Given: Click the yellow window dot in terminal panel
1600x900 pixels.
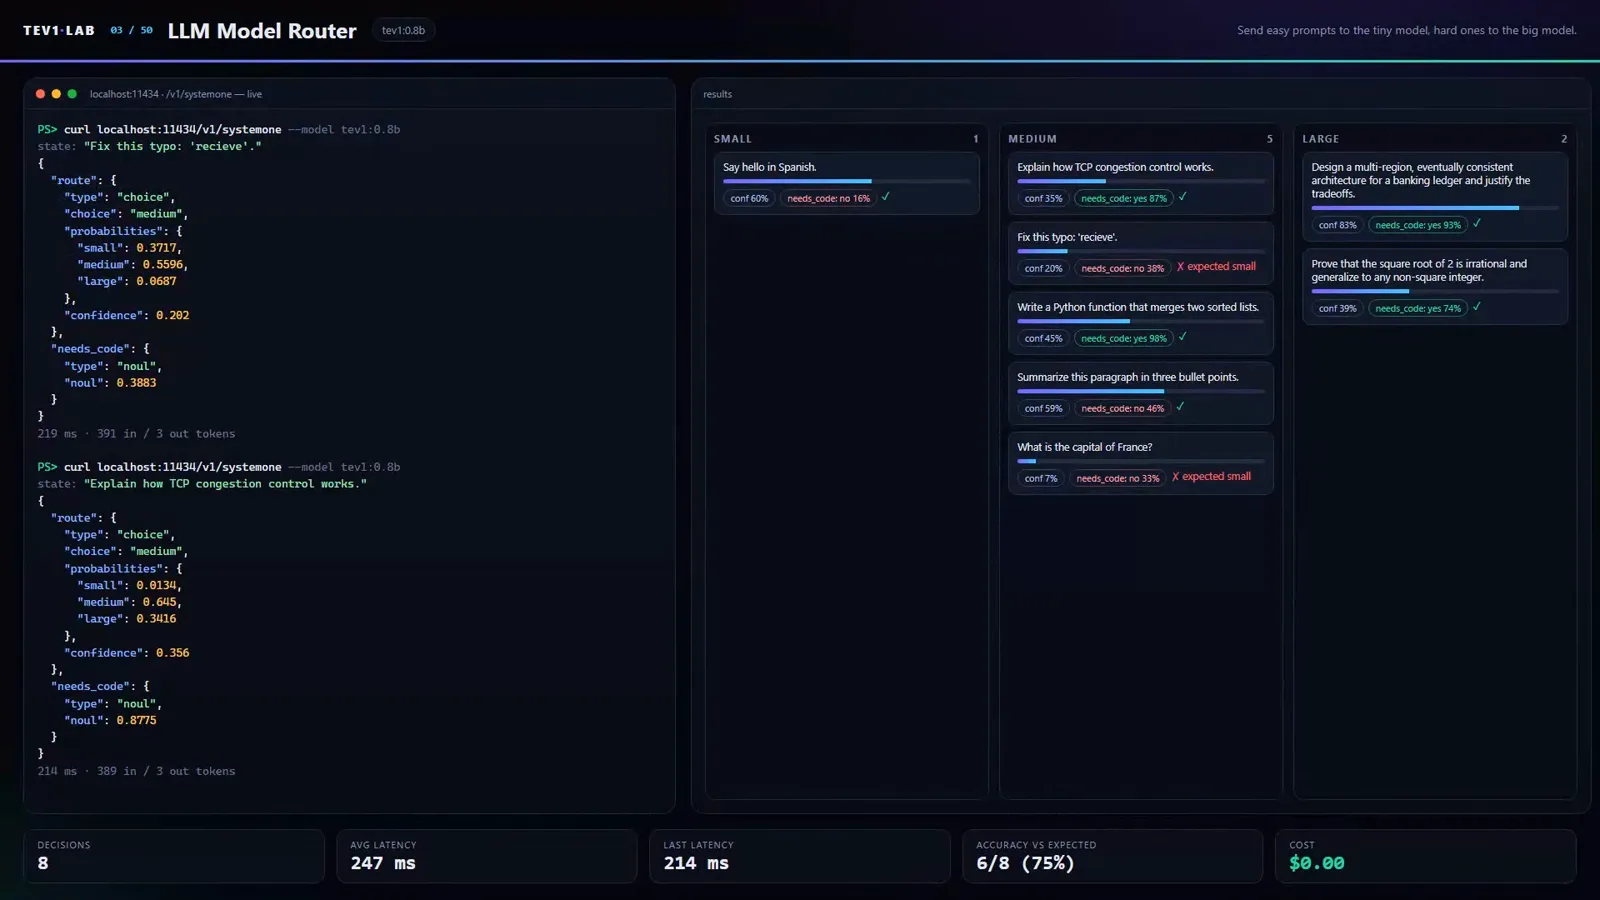Looking at the screenshot, I should click(56, 94).
